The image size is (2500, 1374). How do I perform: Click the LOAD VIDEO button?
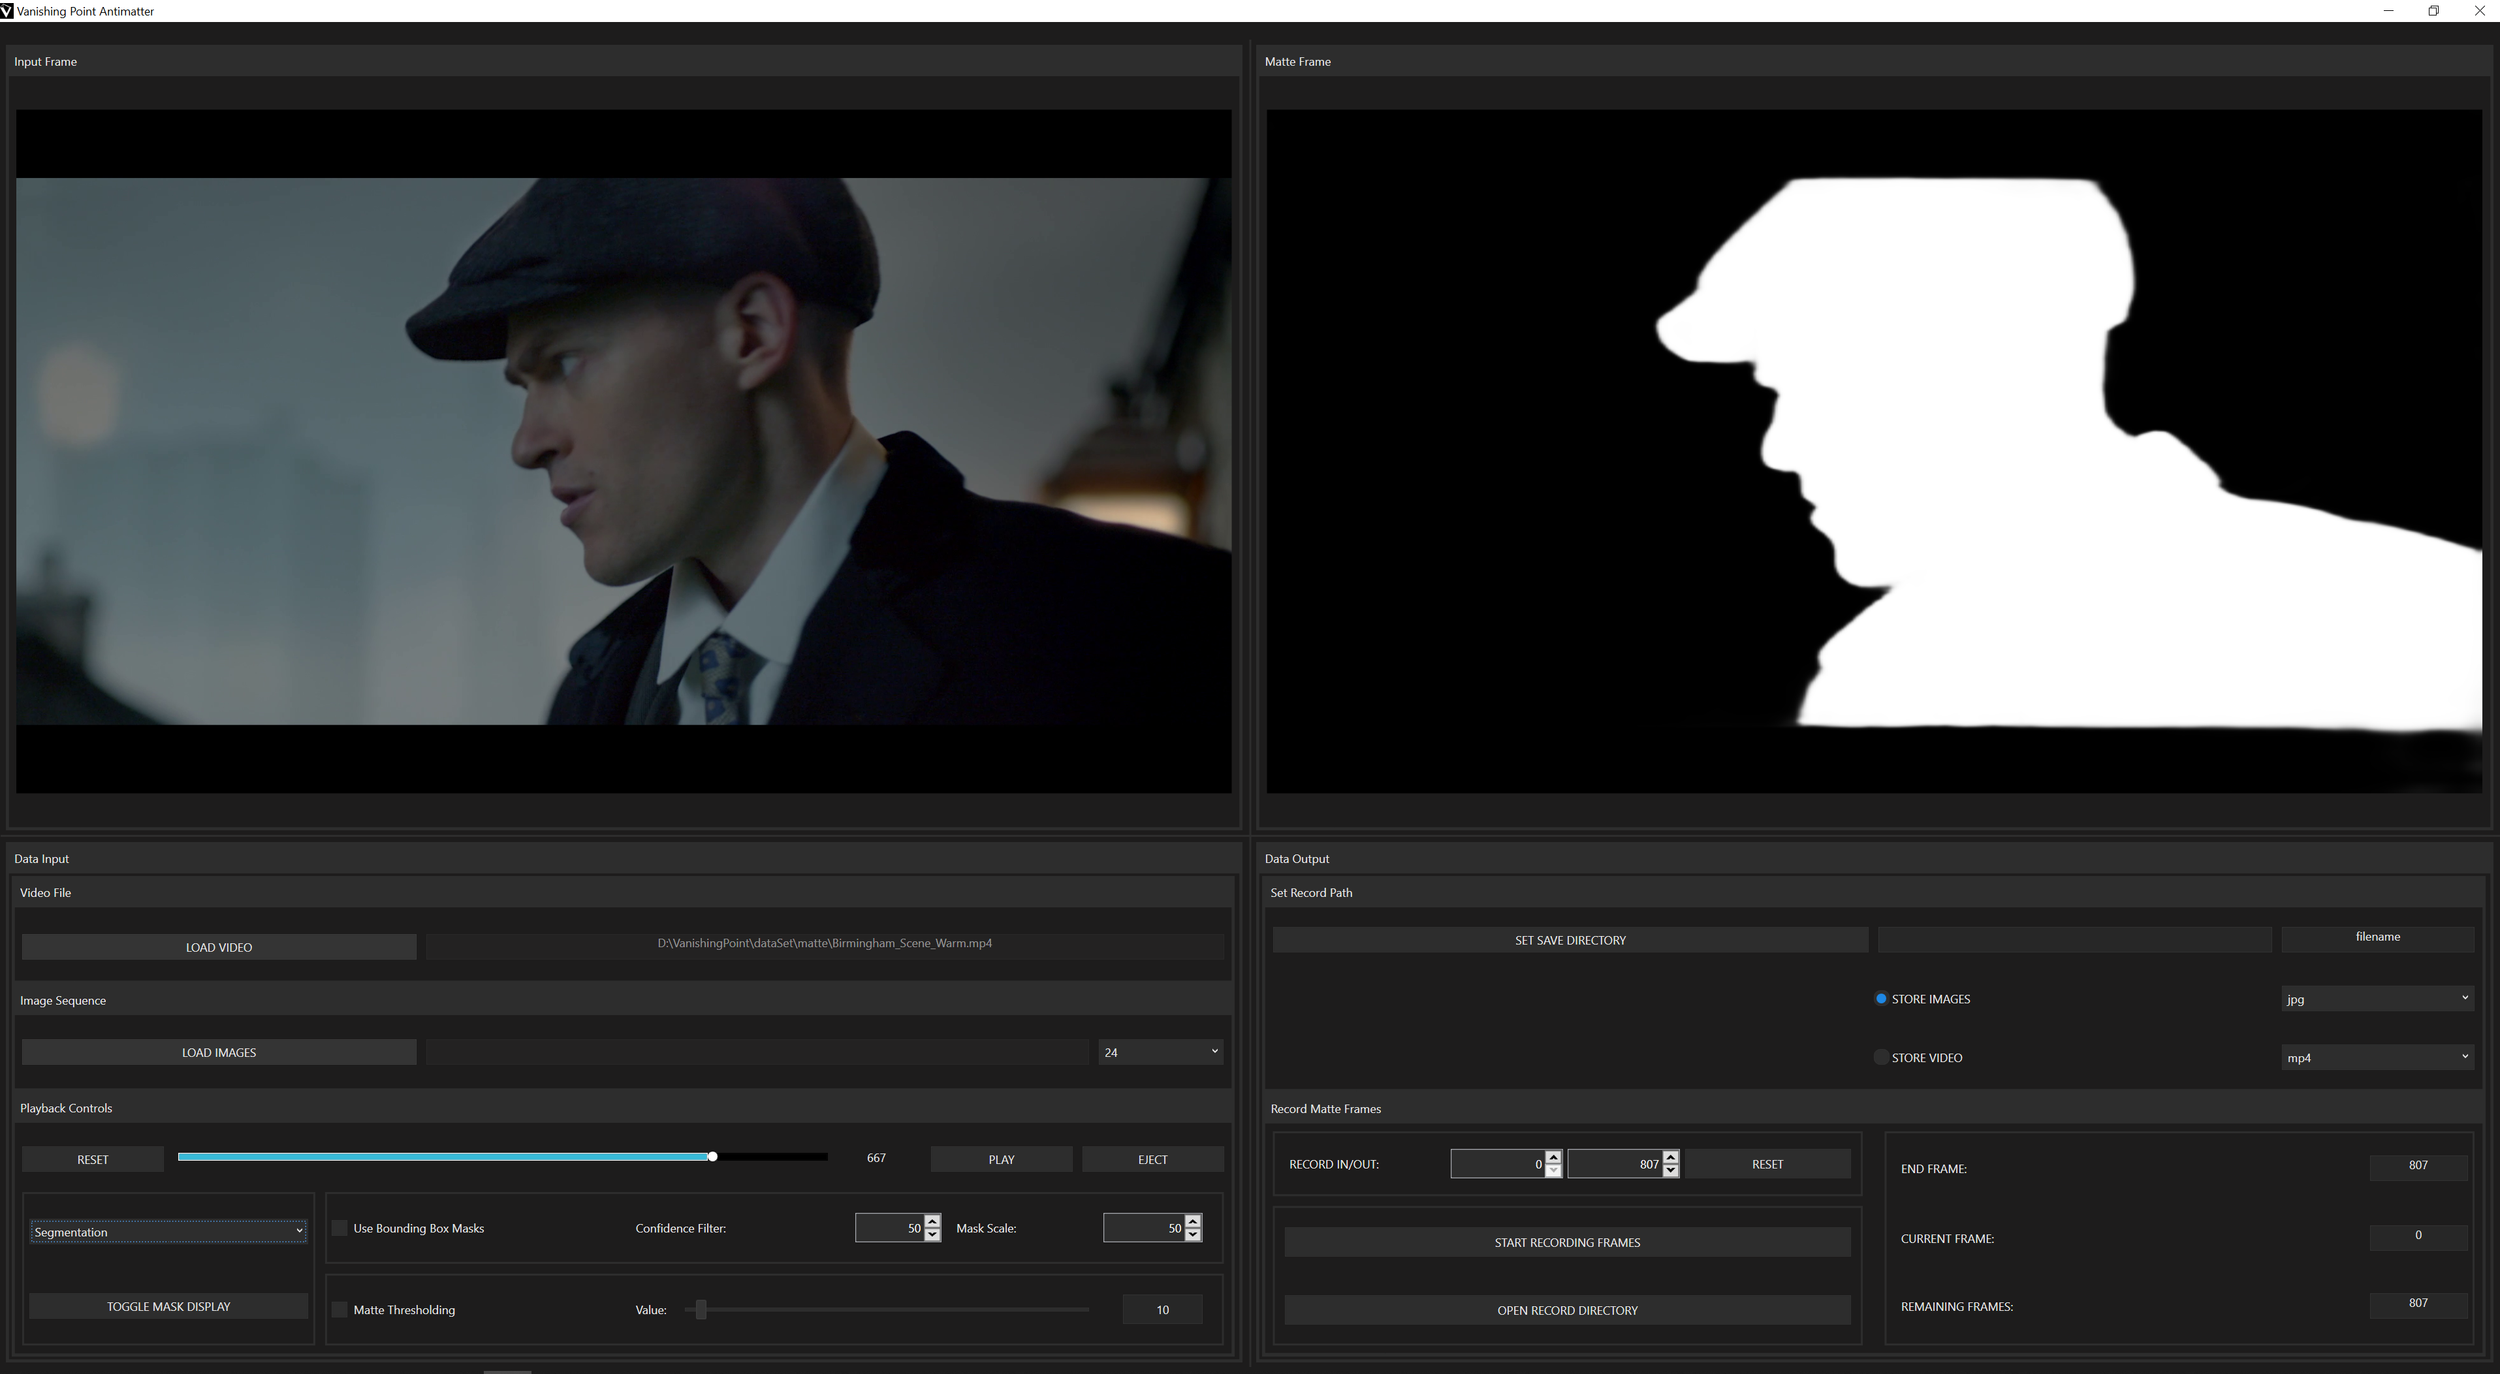219,947
